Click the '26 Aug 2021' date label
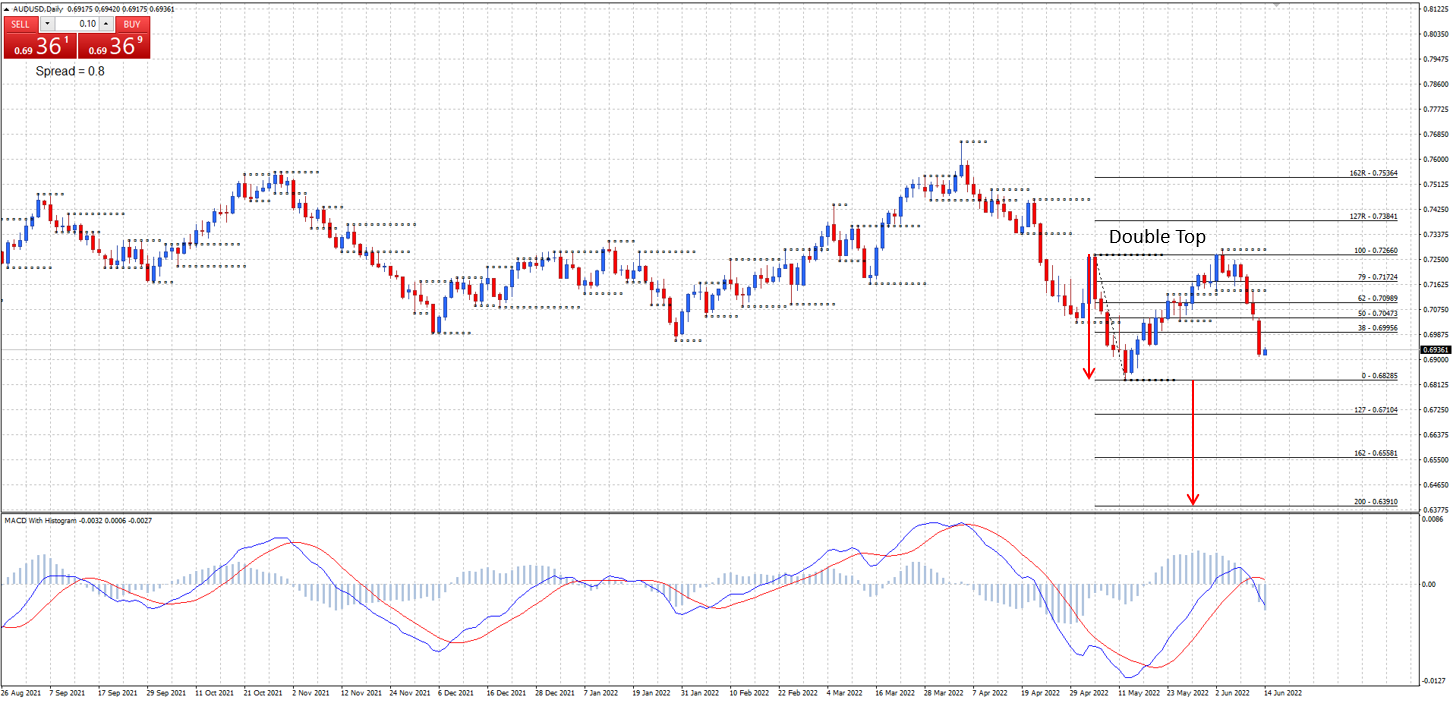 (x=21, y=692)
